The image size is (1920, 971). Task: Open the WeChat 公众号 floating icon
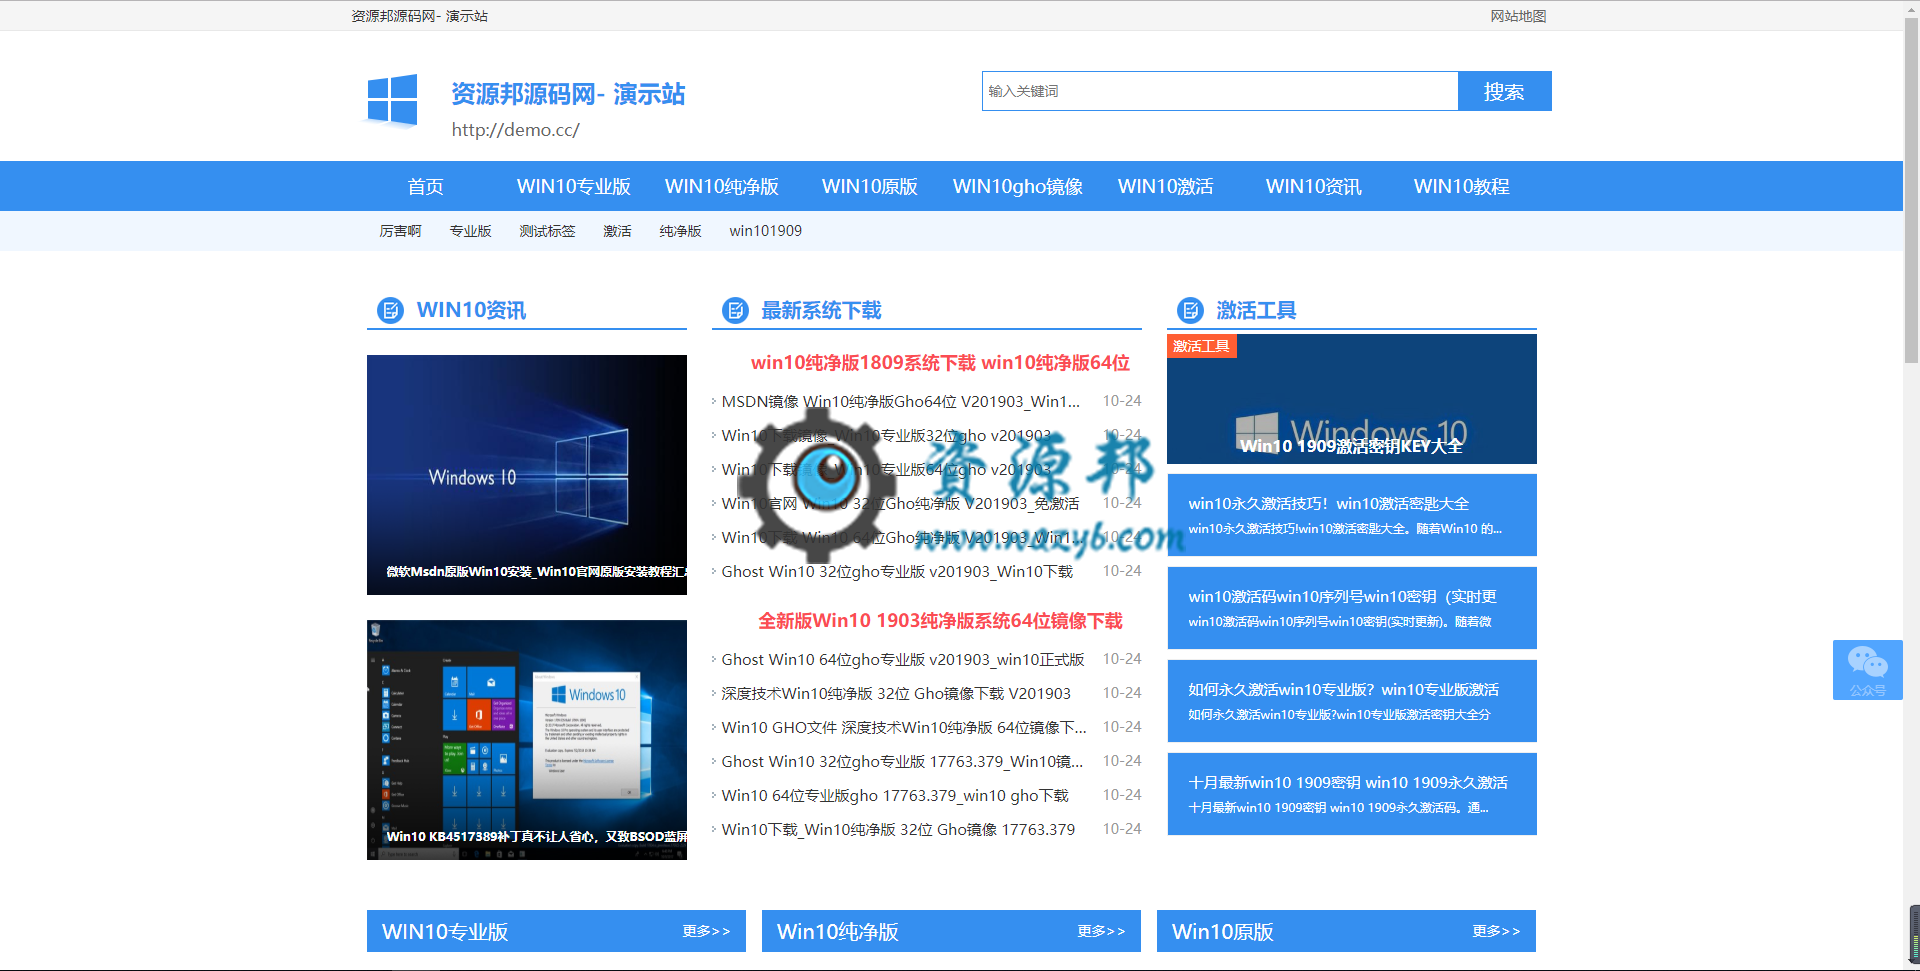(x=1867, y=670)
